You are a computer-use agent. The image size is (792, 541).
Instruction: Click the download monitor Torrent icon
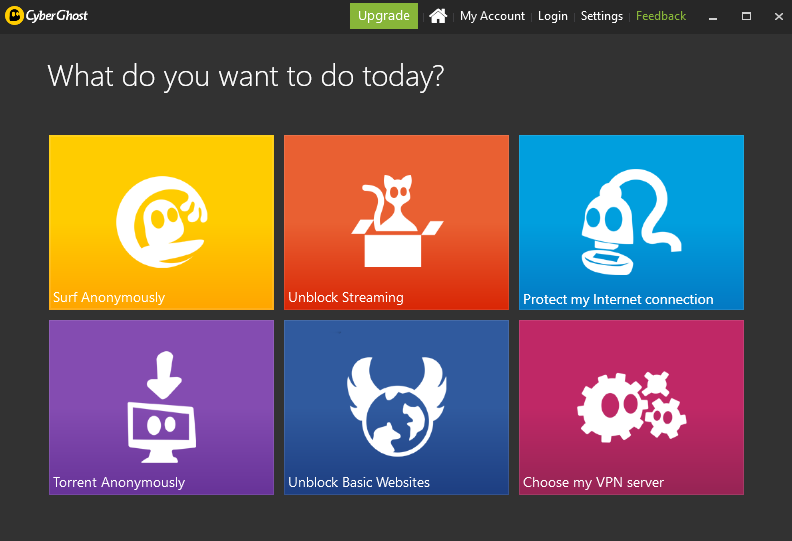coord(162,407)
